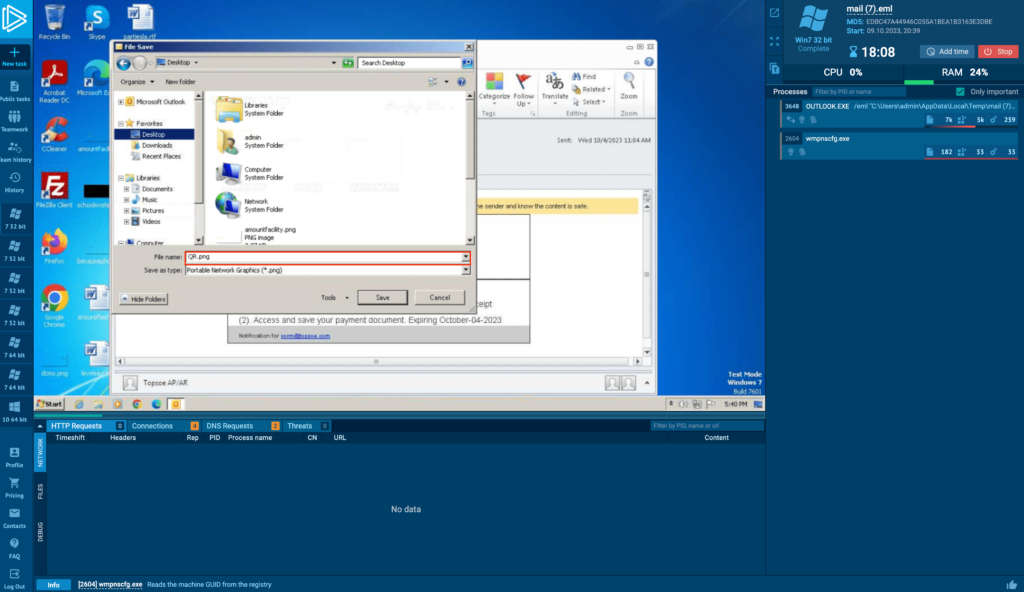Click the fullscreen expand icon
Image resolution: width=1024 pixels, height=592 pixels.
pos(774,41)
